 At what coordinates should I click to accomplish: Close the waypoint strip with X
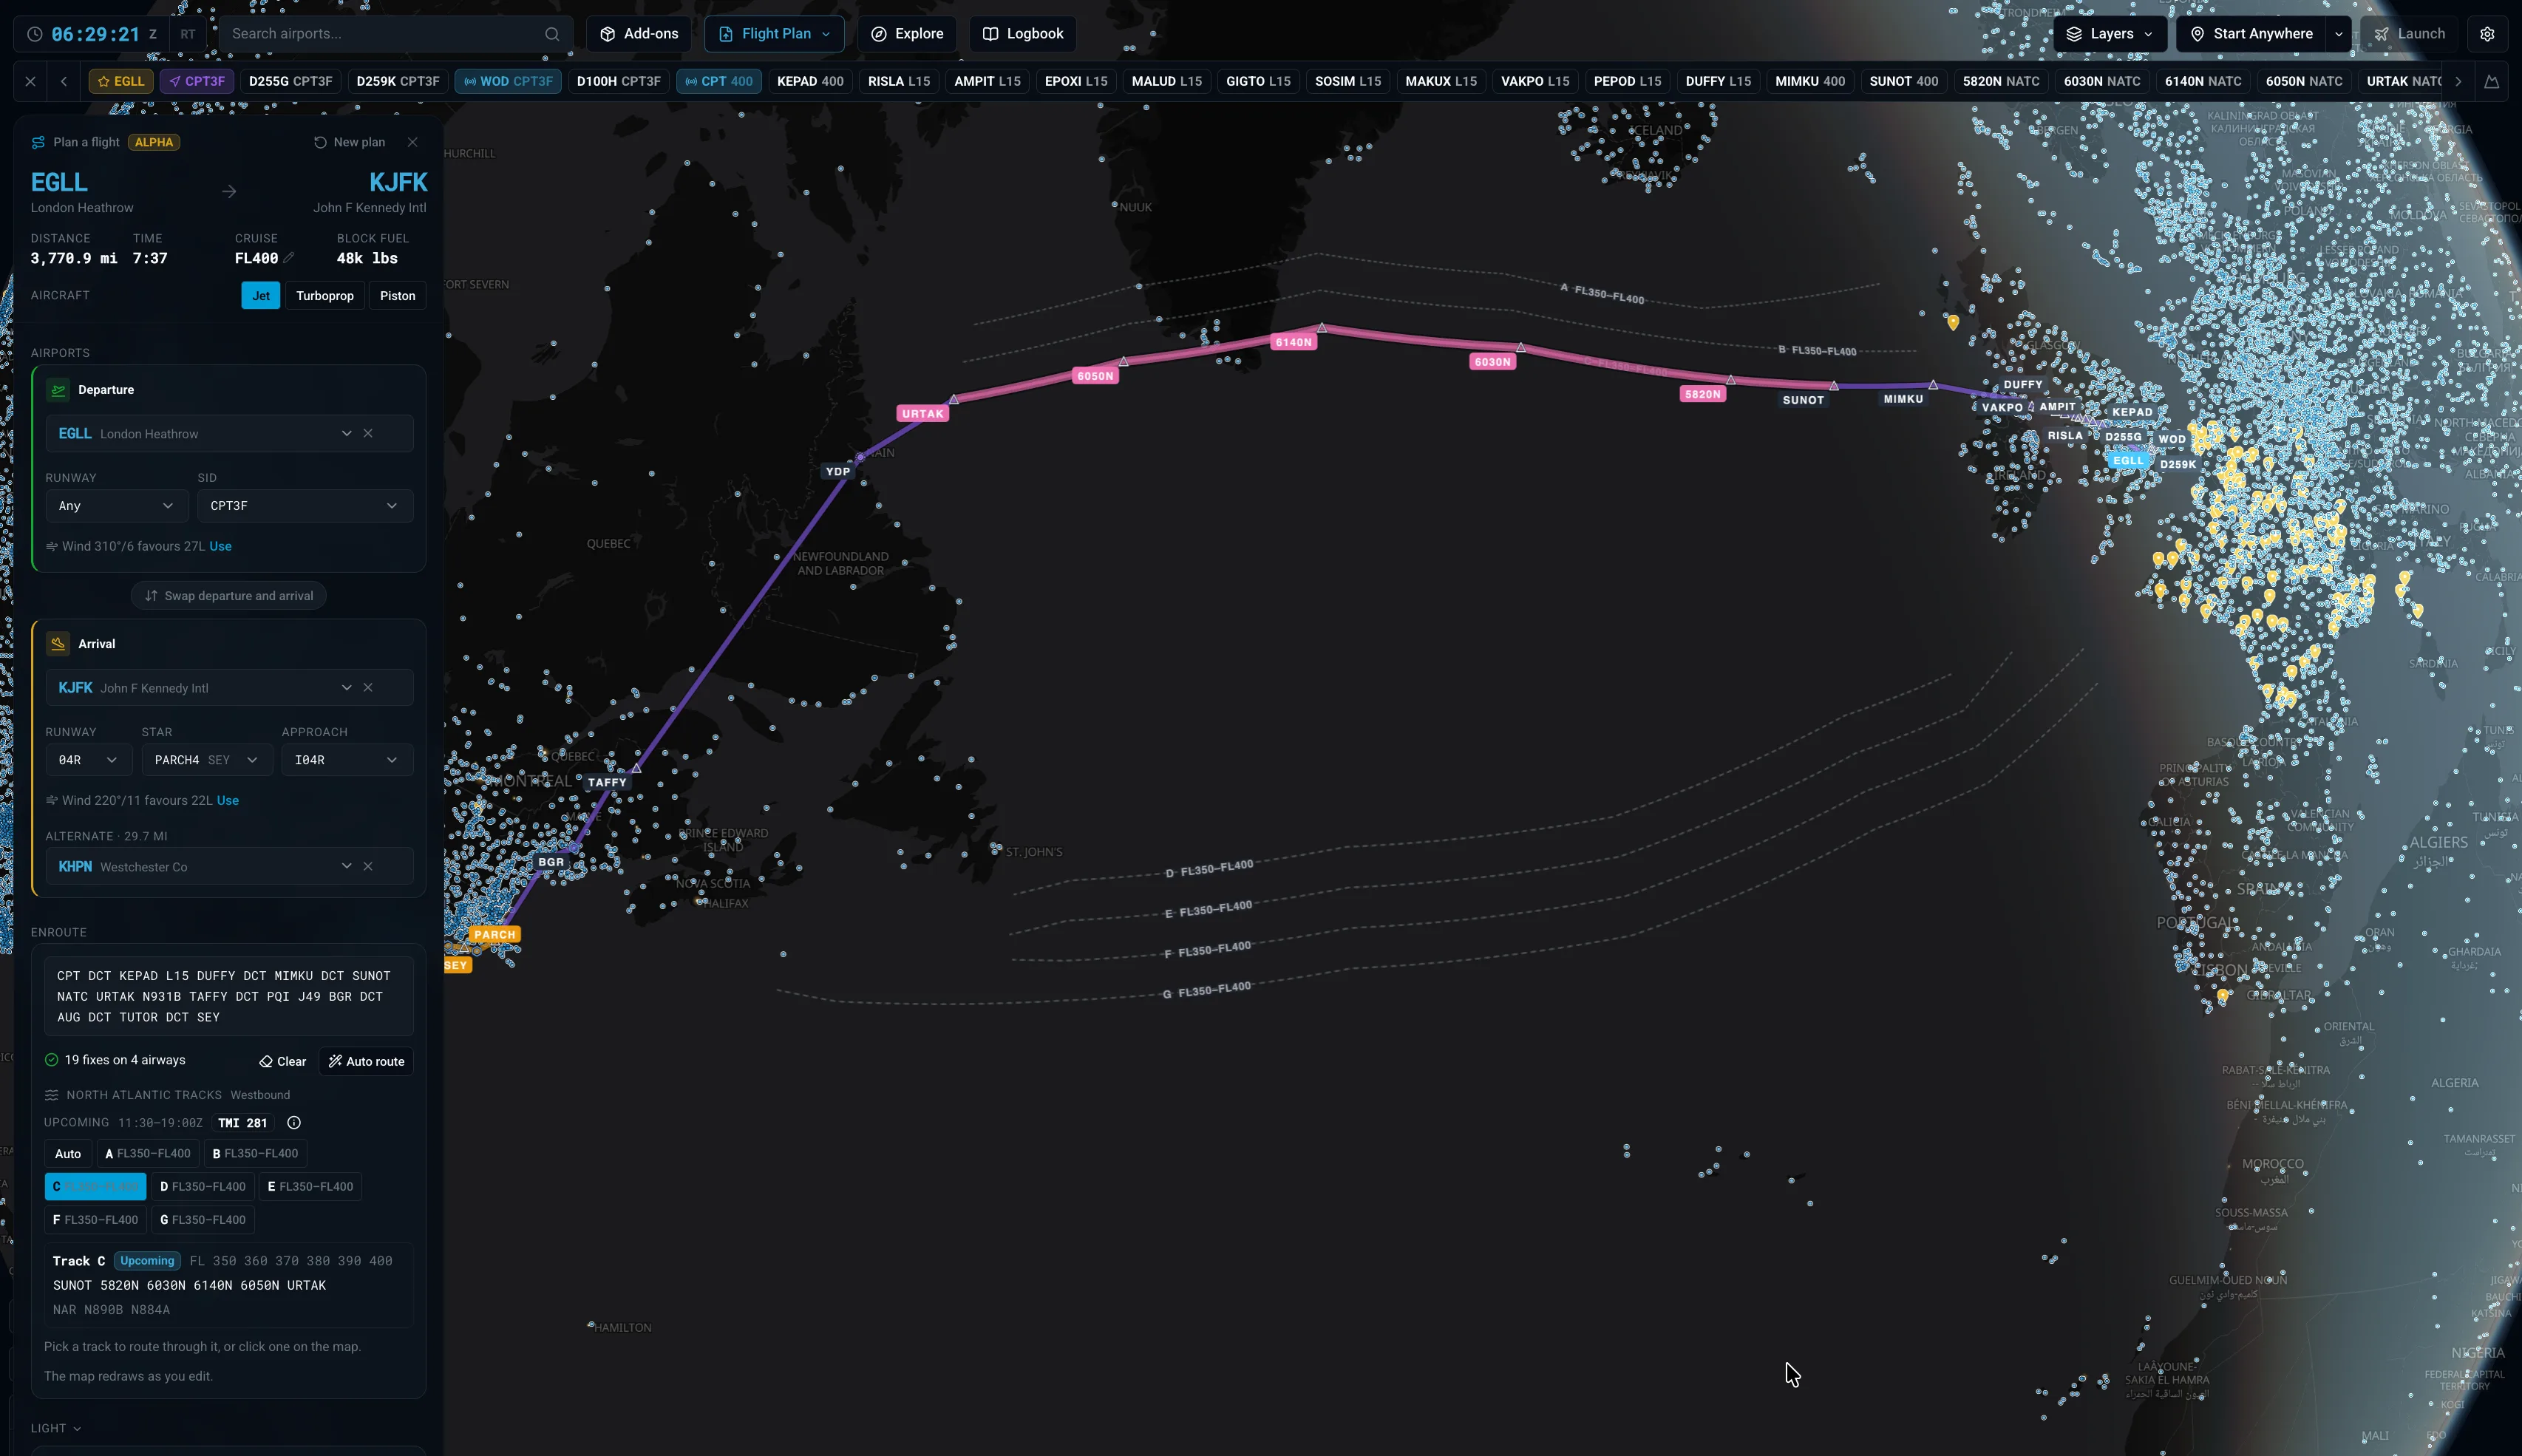(x=30, y=81)
